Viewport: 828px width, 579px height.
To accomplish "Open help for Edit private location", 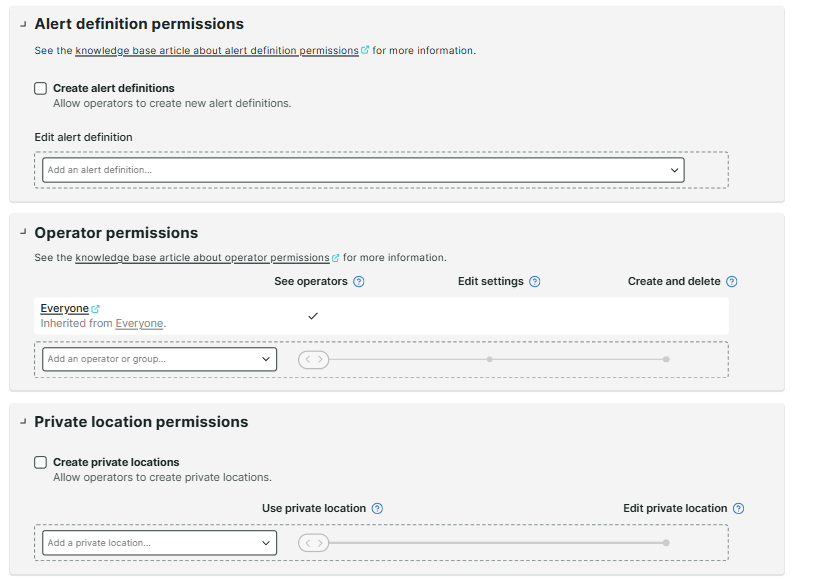I will point(737,508).
